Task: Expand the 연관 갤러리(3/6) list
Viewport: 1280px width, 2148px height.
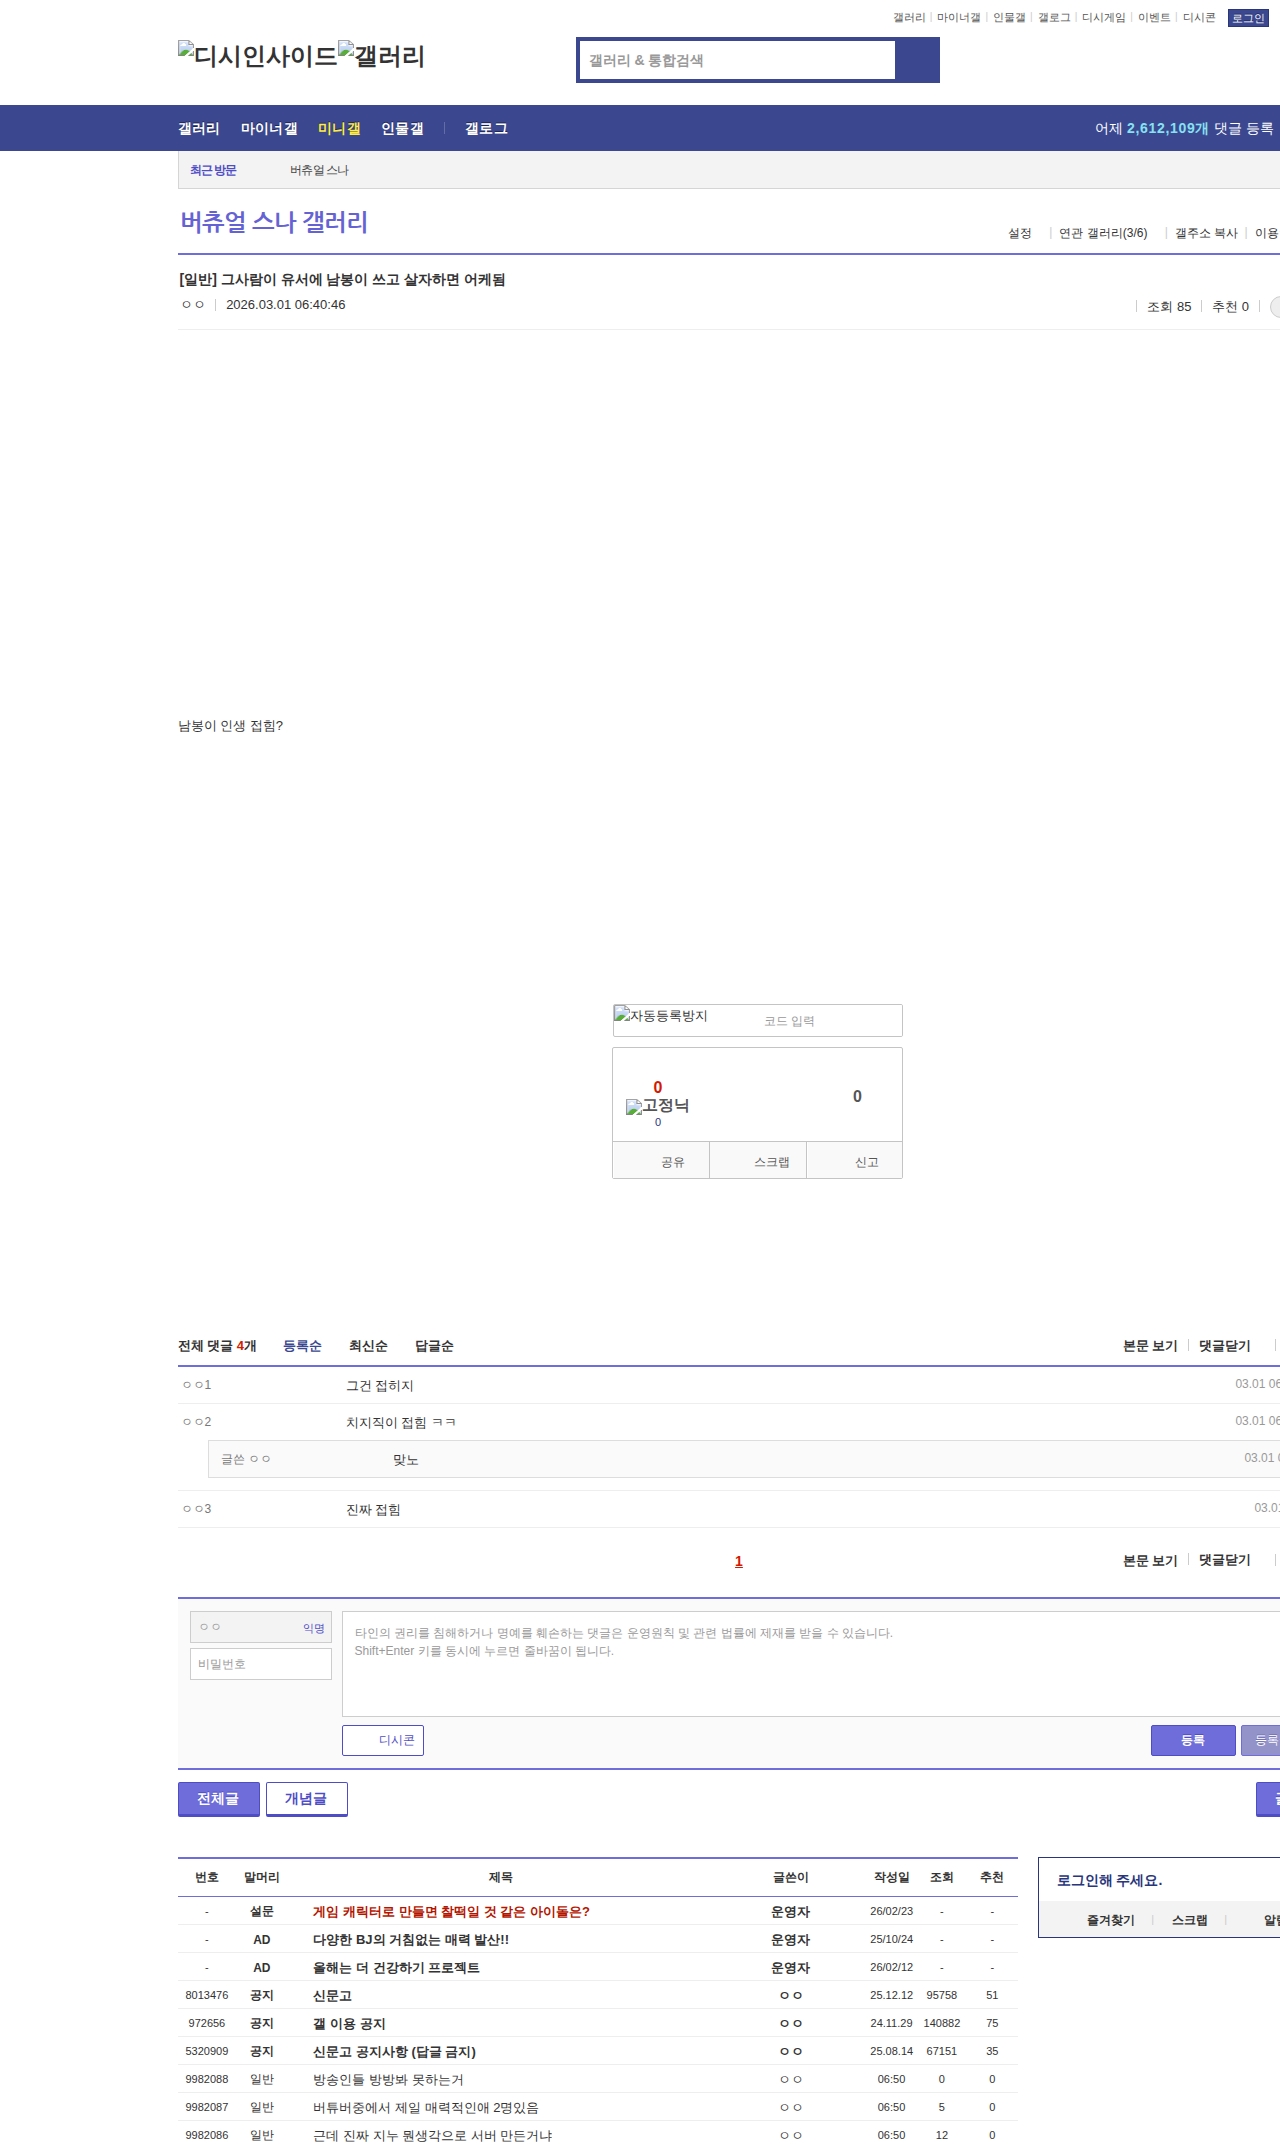Action: 1103,233
